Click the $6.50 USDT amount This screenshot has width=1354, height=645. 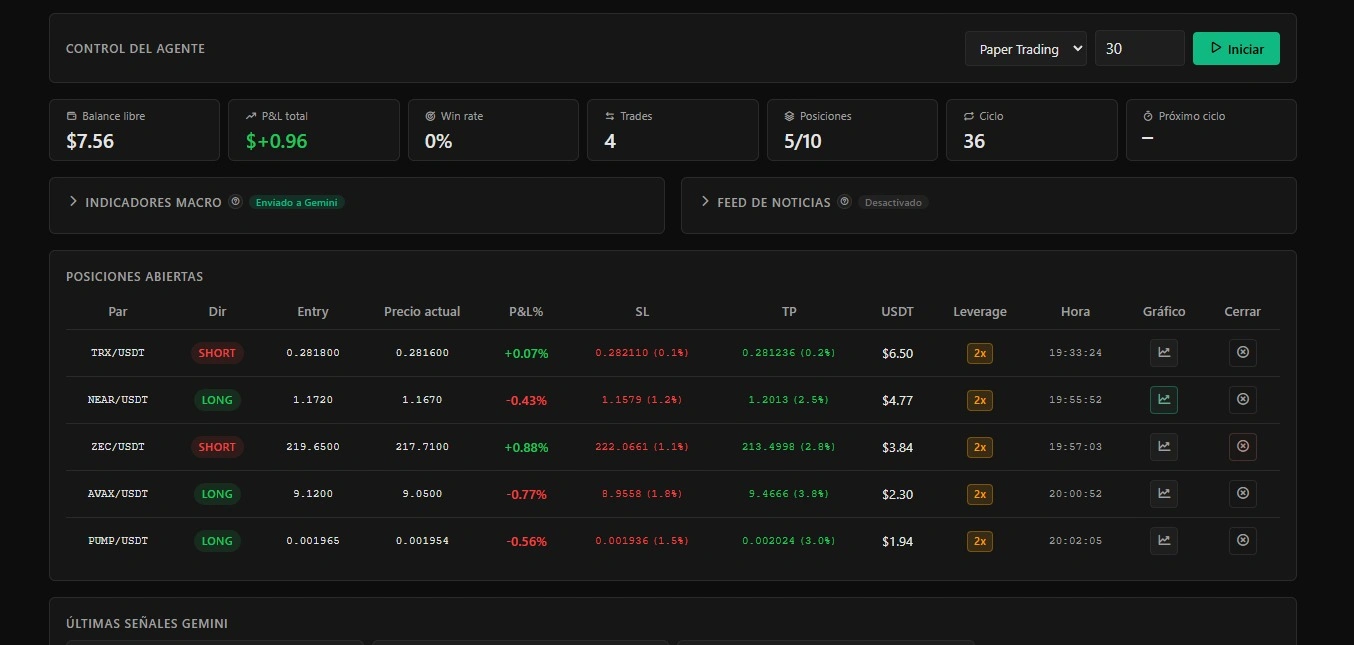pyautogui.click(x=898, y=354)
